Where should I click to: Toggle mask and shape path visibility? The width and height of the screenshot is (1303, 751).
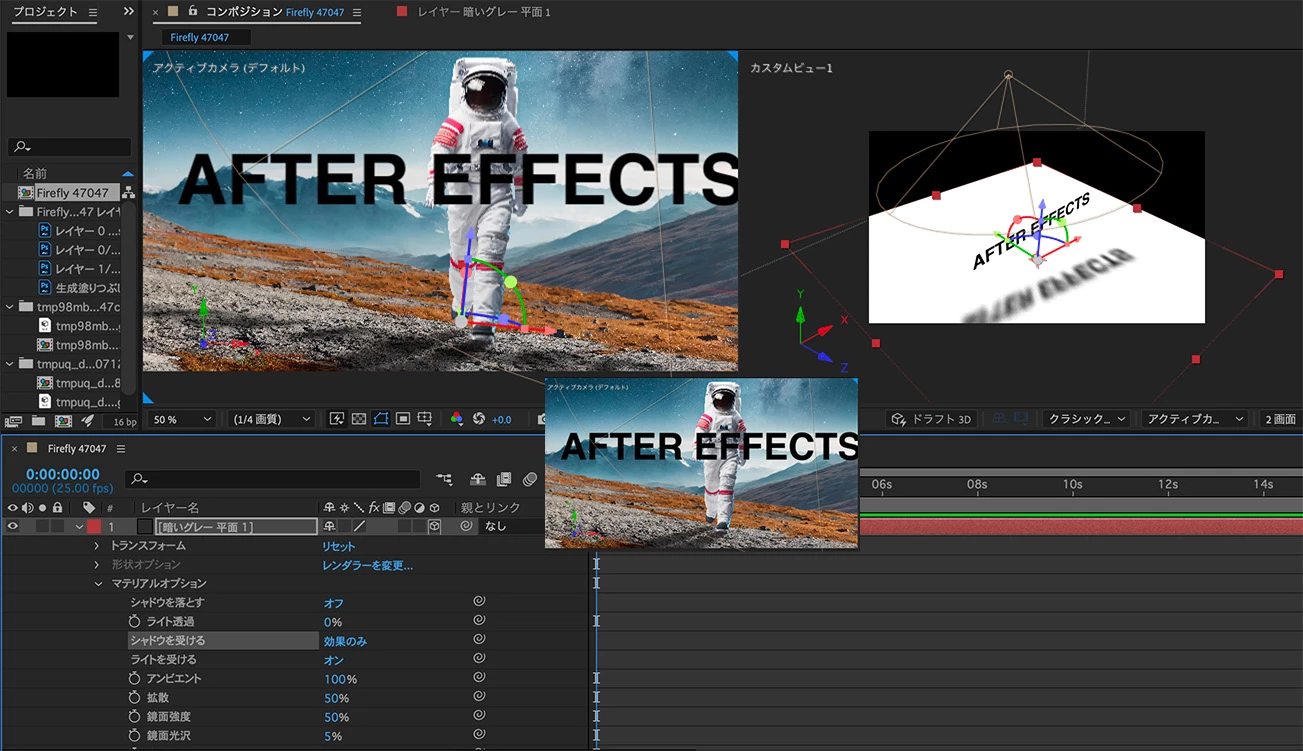(x=381, y=419)
